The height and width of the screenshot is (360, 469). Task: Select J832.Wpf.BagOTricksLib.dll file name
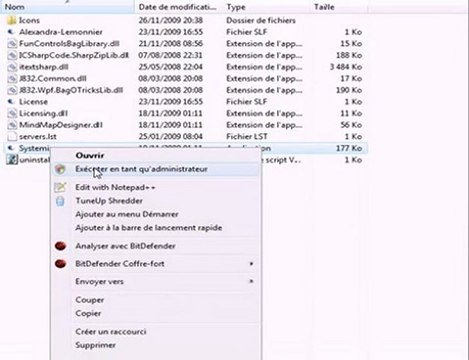tap(71, 90)
